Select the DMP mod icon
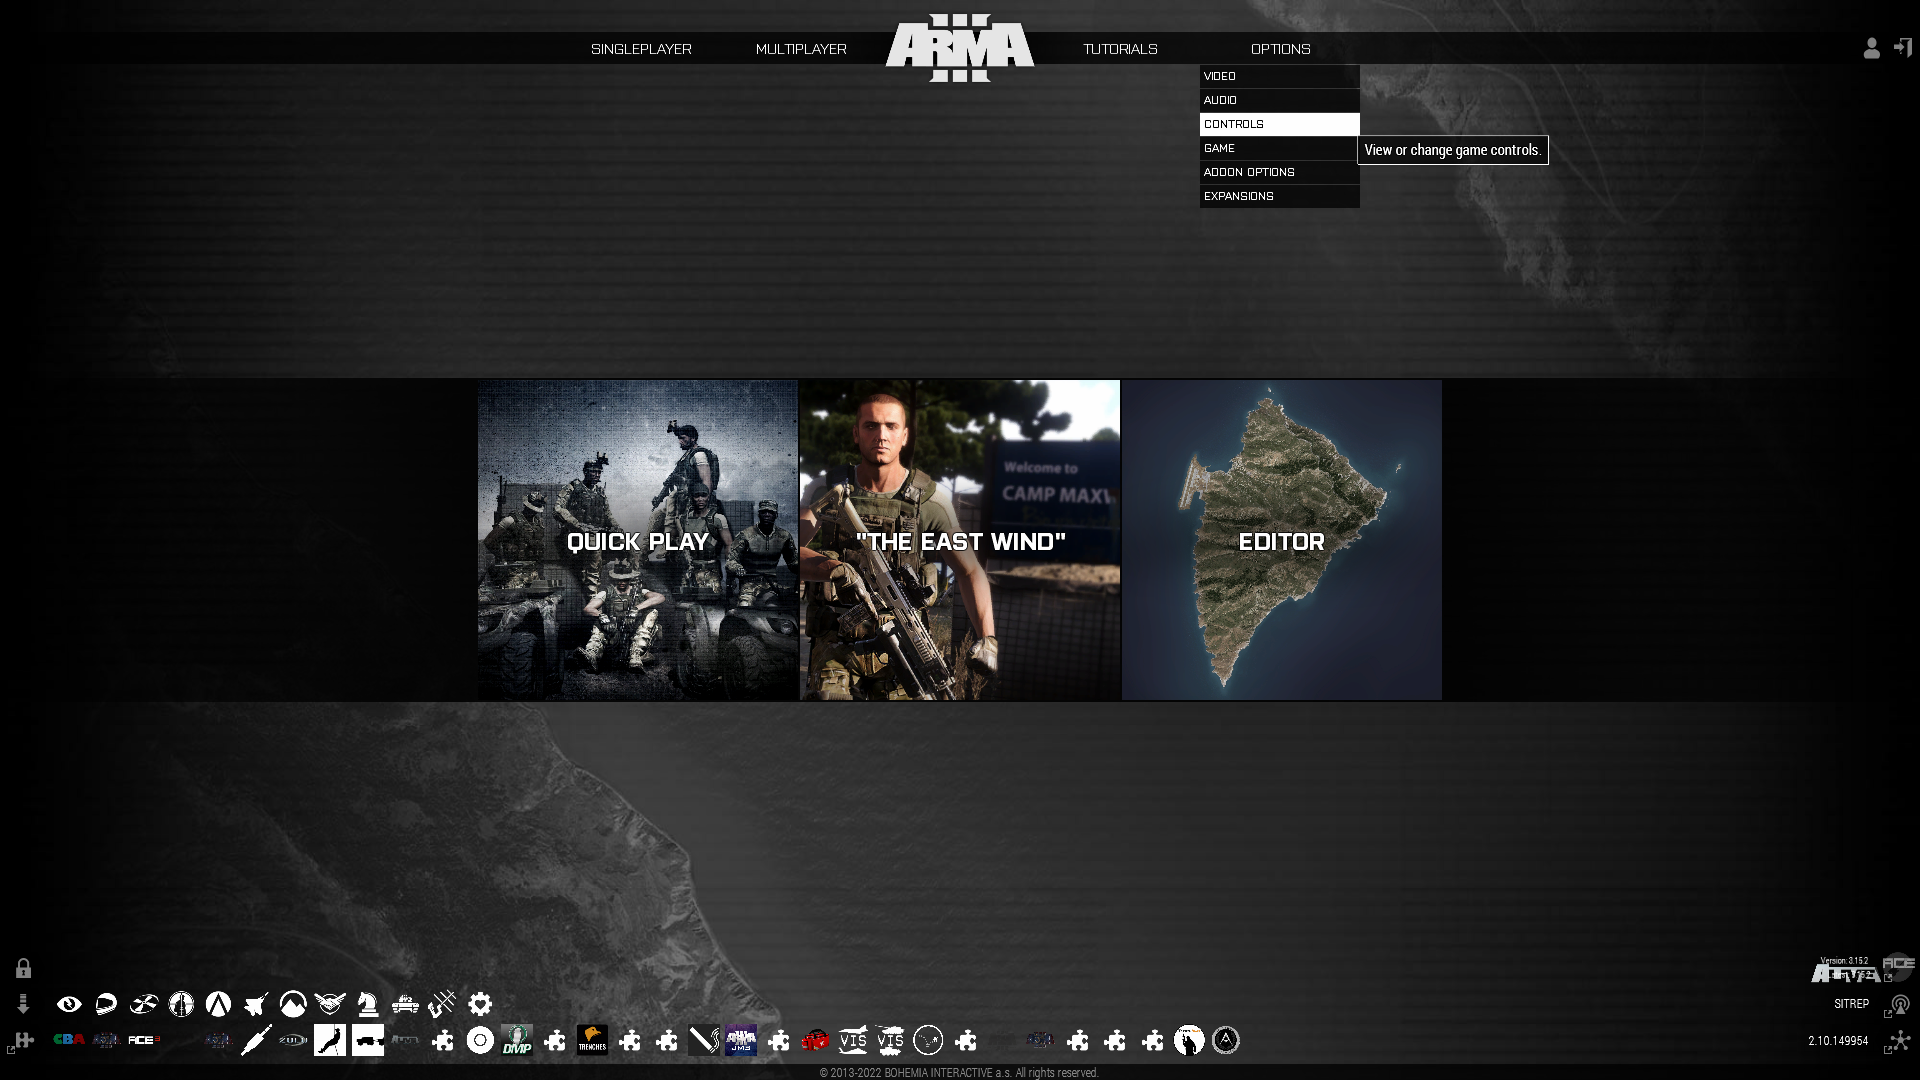The image size is (1920, 1080). (518, 1042)
